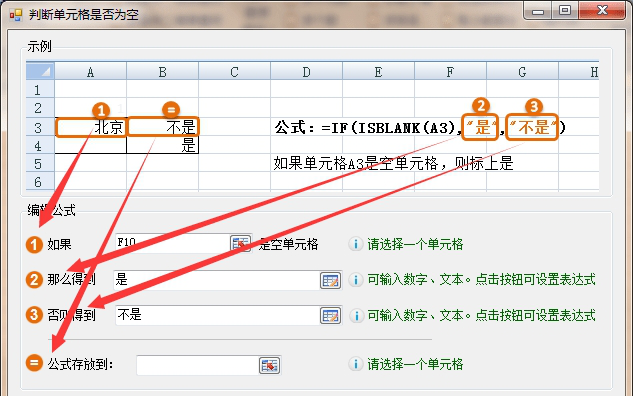Click the 请选择一个单元格 hint next to 如果
This screenshot has width=633, height=411.
click(415, 244)
